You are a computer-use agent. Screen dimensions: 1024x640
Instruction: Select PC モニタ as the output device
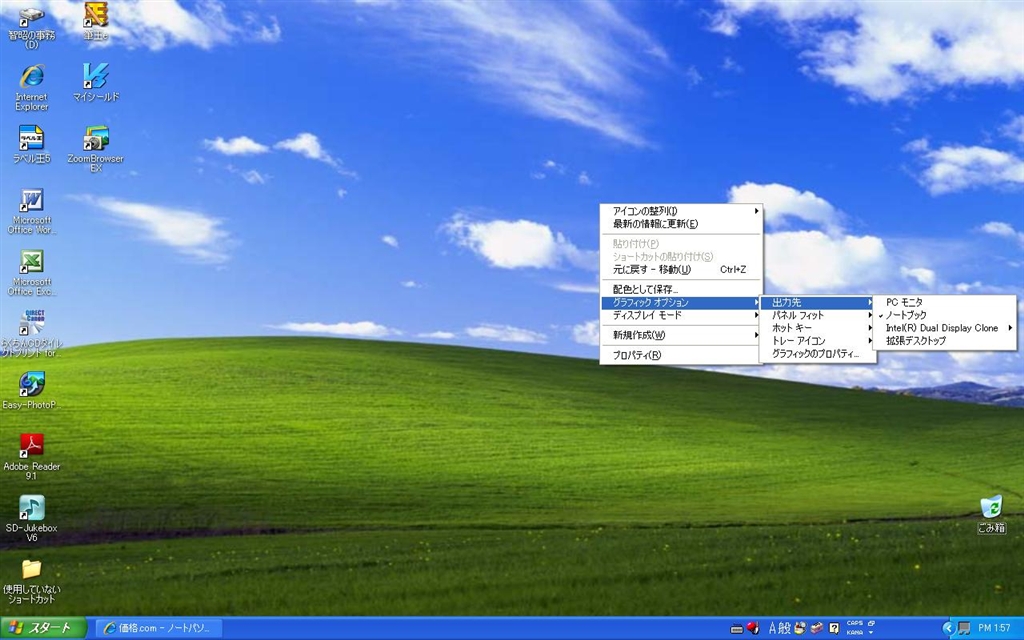944,302
